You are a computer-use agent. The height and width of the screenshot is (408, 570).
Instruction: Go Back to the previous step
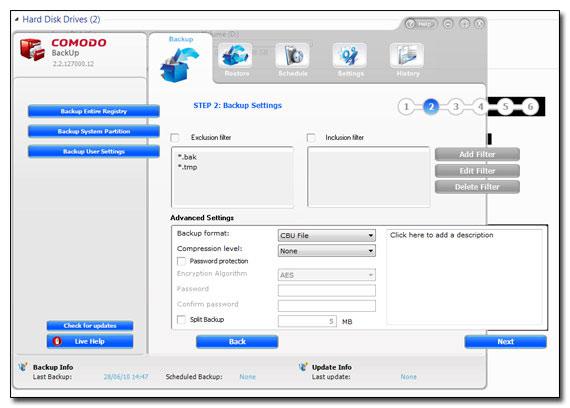[x=237, y=341]
